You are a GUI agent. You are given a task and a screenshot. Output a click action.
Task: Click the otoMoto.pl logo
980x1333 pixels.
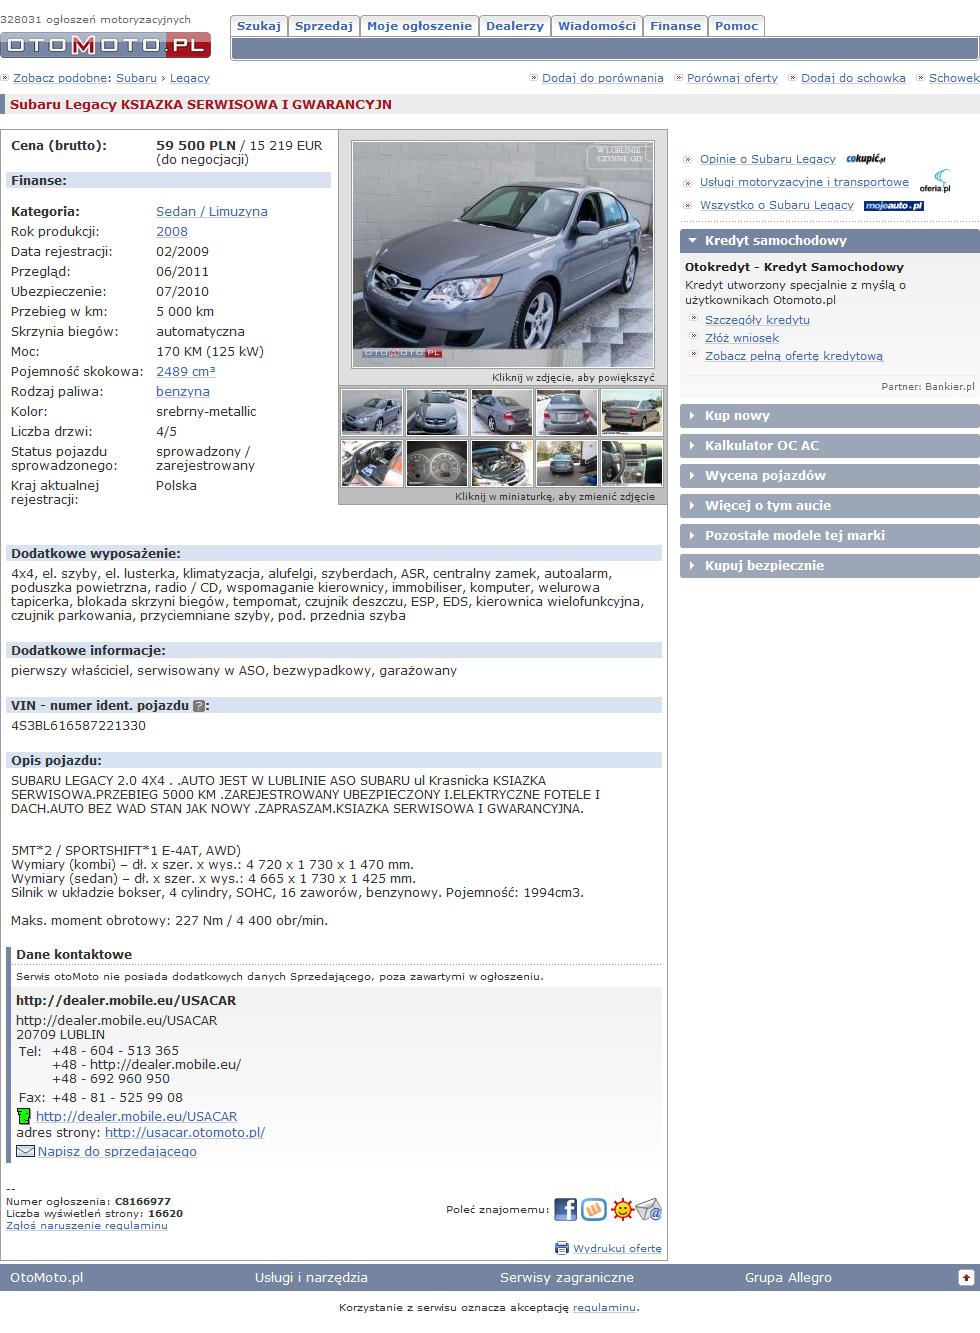coord(106,44)
